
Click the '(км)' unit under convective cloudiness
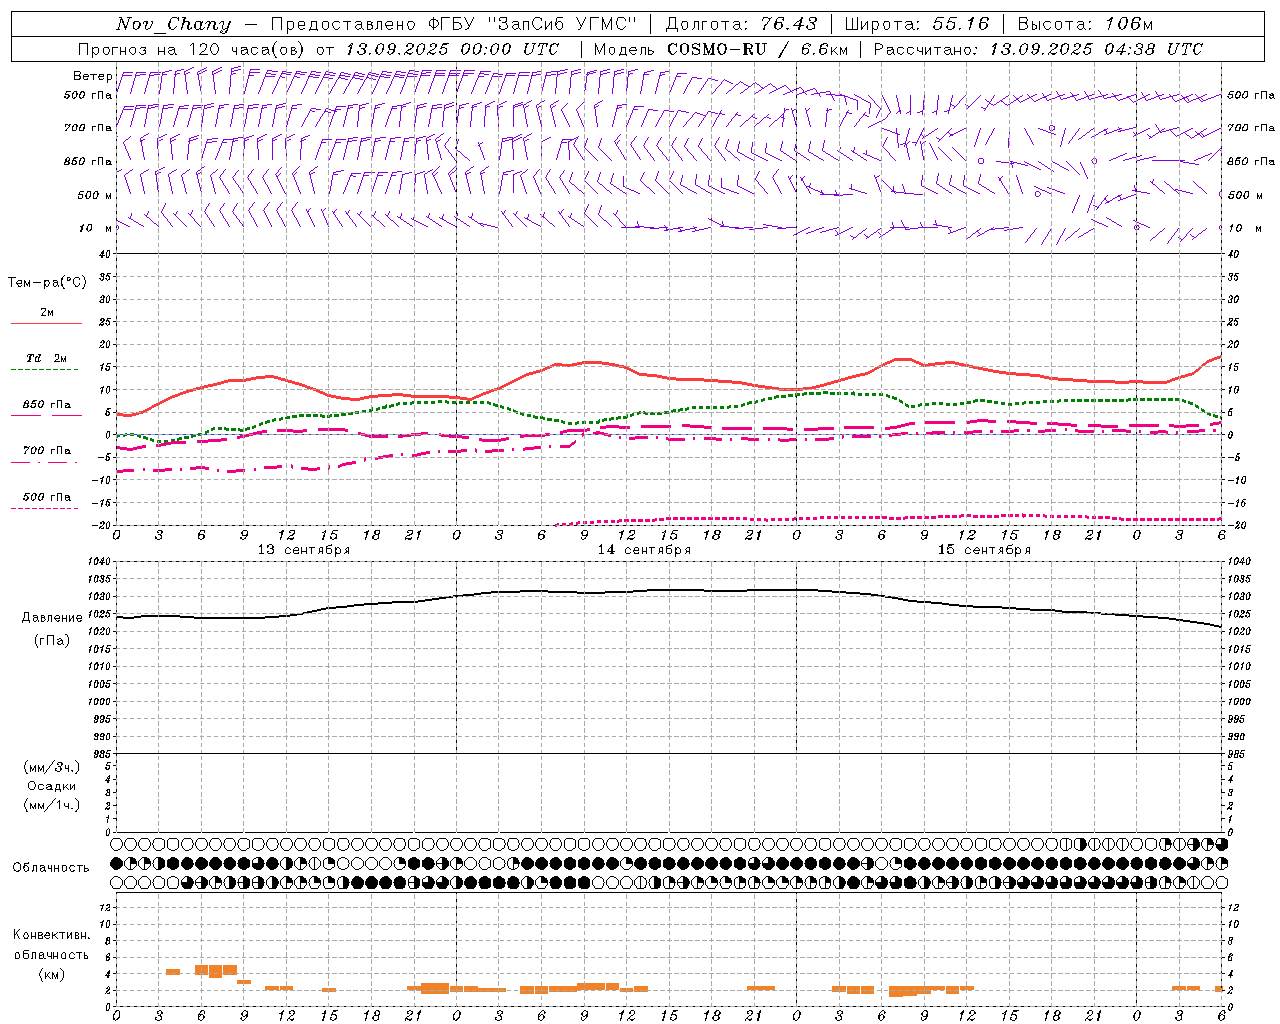tap(51, 974)
